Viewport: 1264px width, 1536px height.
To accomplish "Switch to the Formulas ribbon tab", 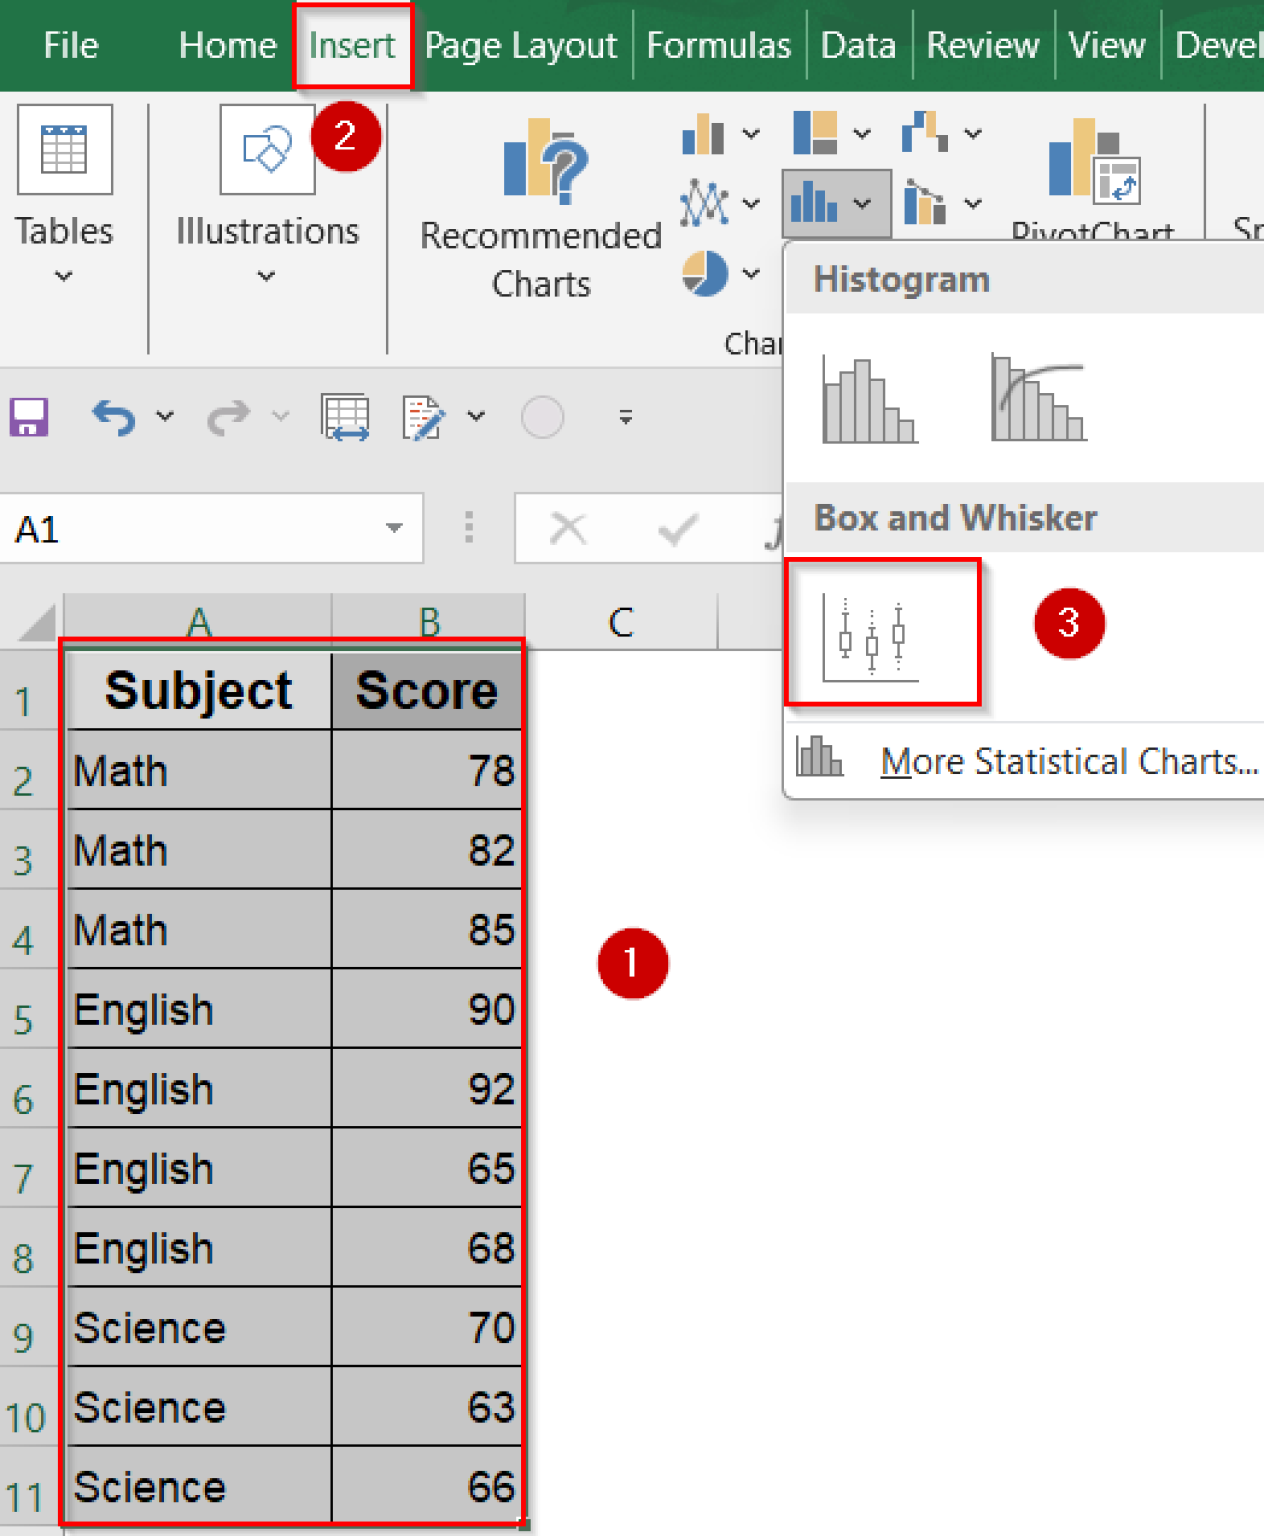I will (x=718, y=44).
